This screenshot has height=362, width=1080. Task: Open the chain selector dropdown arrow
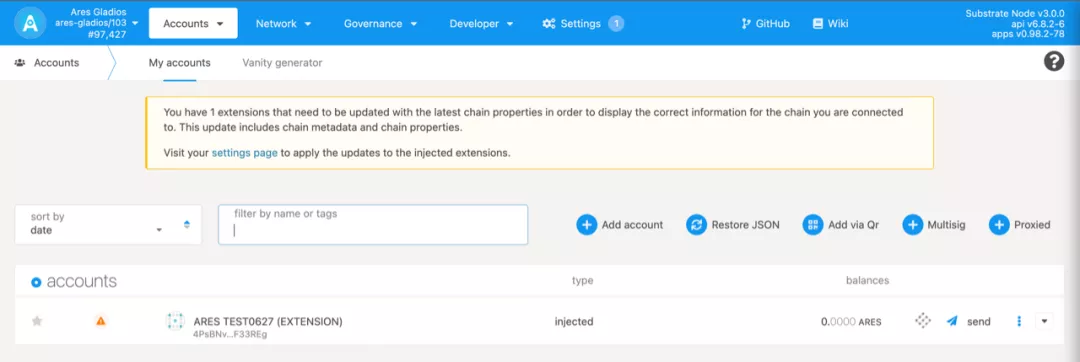click(x=135, y=23)
